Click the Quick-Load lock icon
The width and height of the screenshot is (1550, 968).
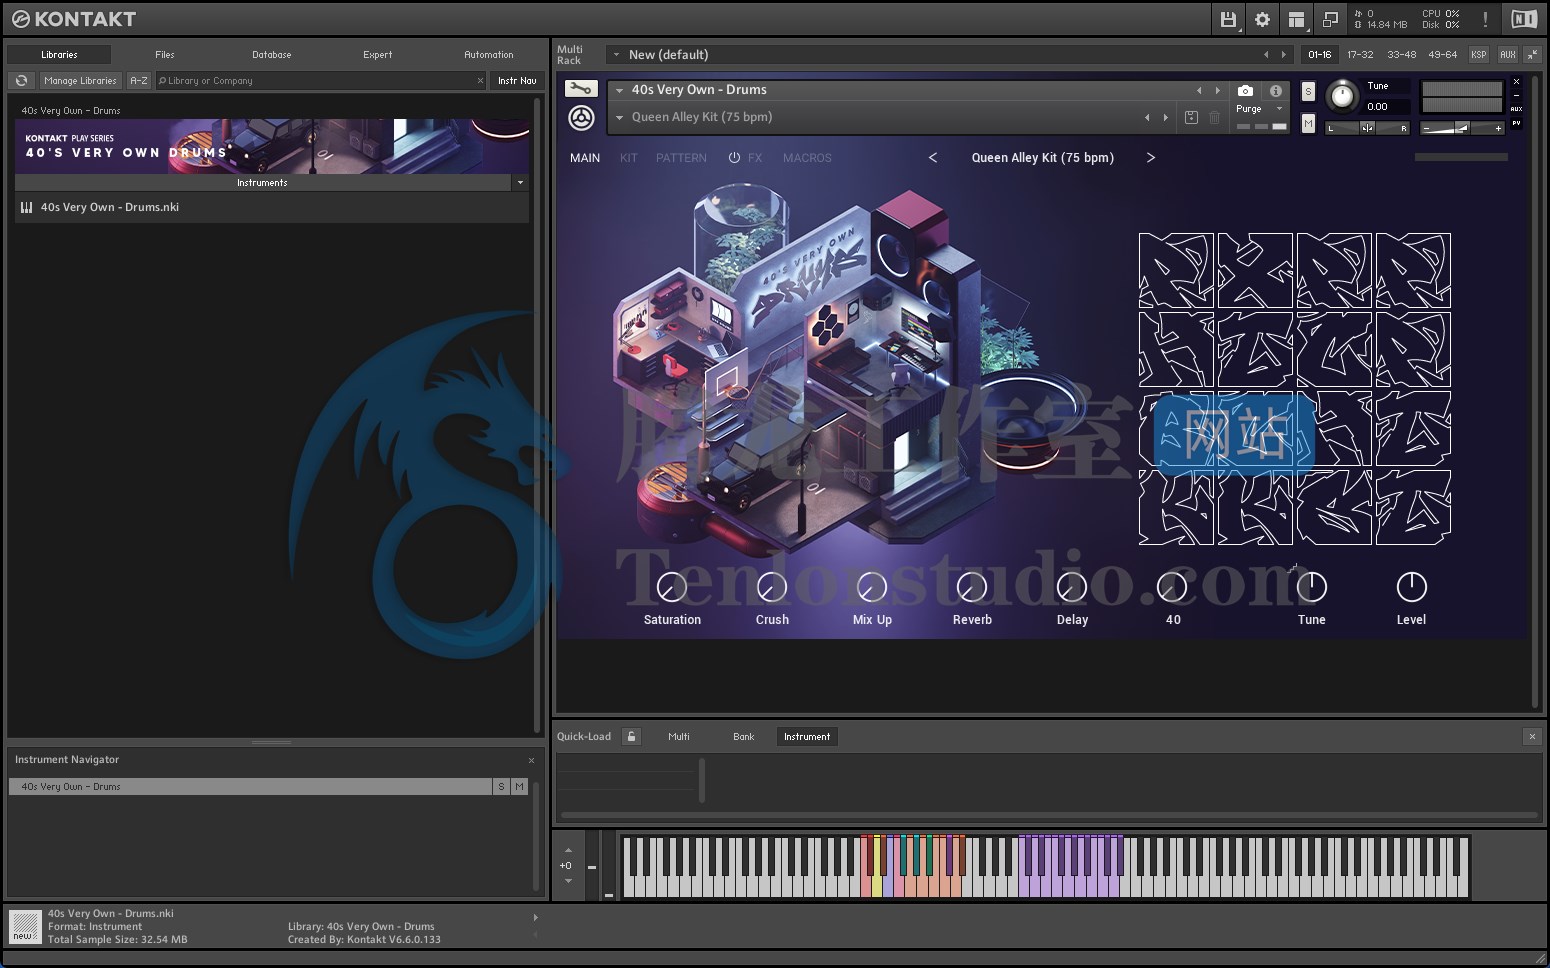pos(631,736)
